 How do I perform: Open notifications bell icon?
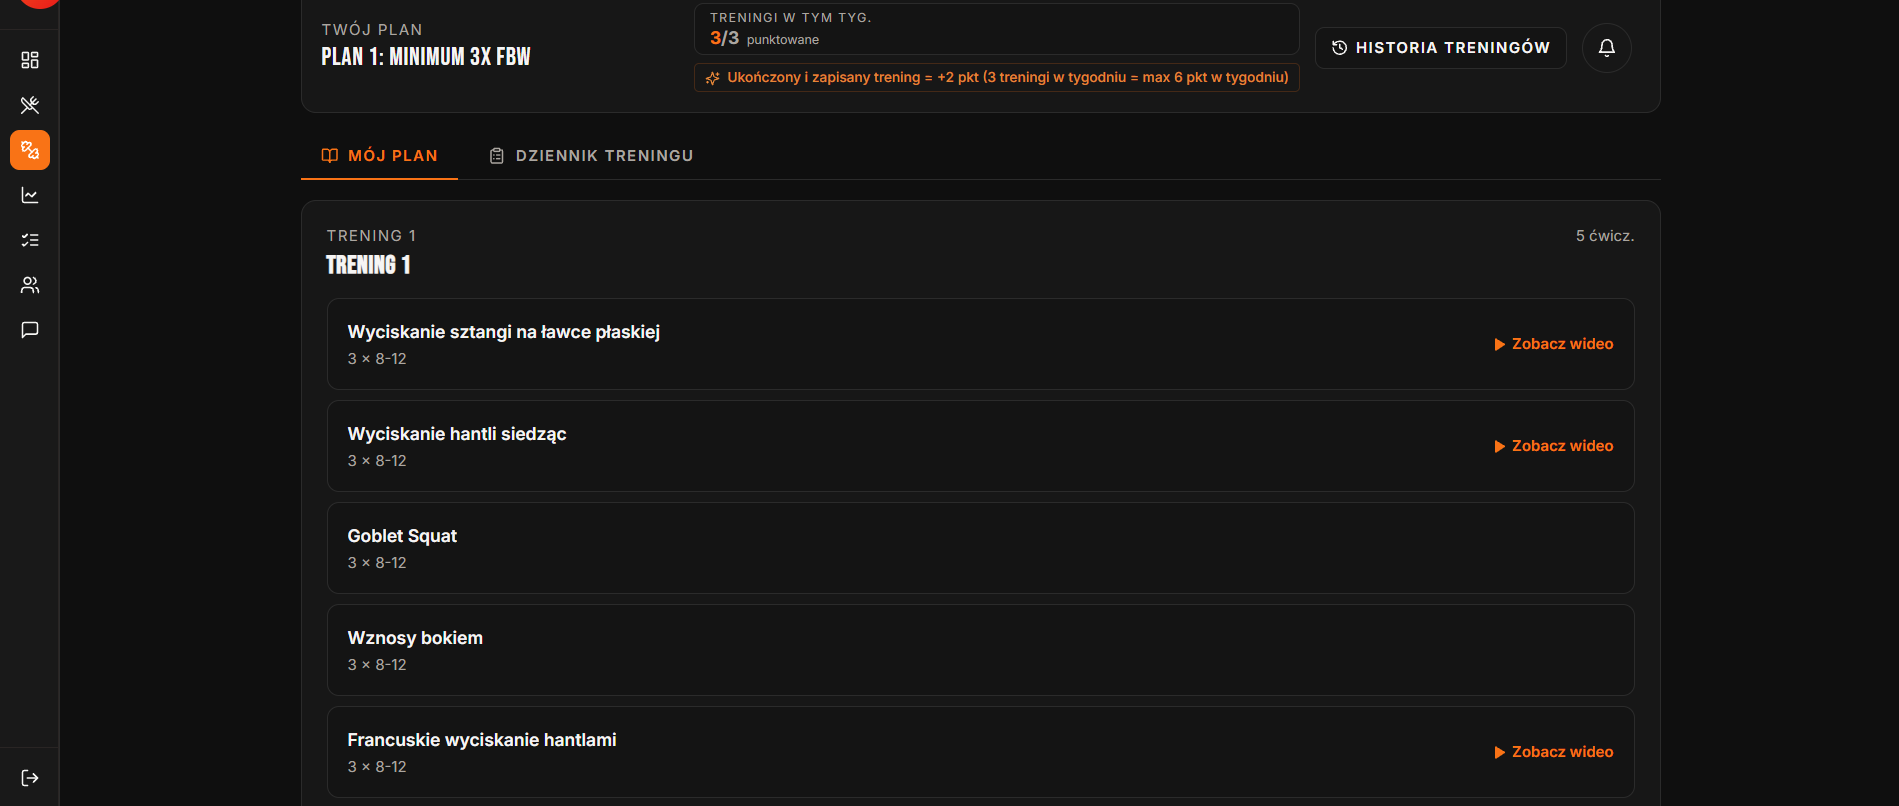[1607, 48]
